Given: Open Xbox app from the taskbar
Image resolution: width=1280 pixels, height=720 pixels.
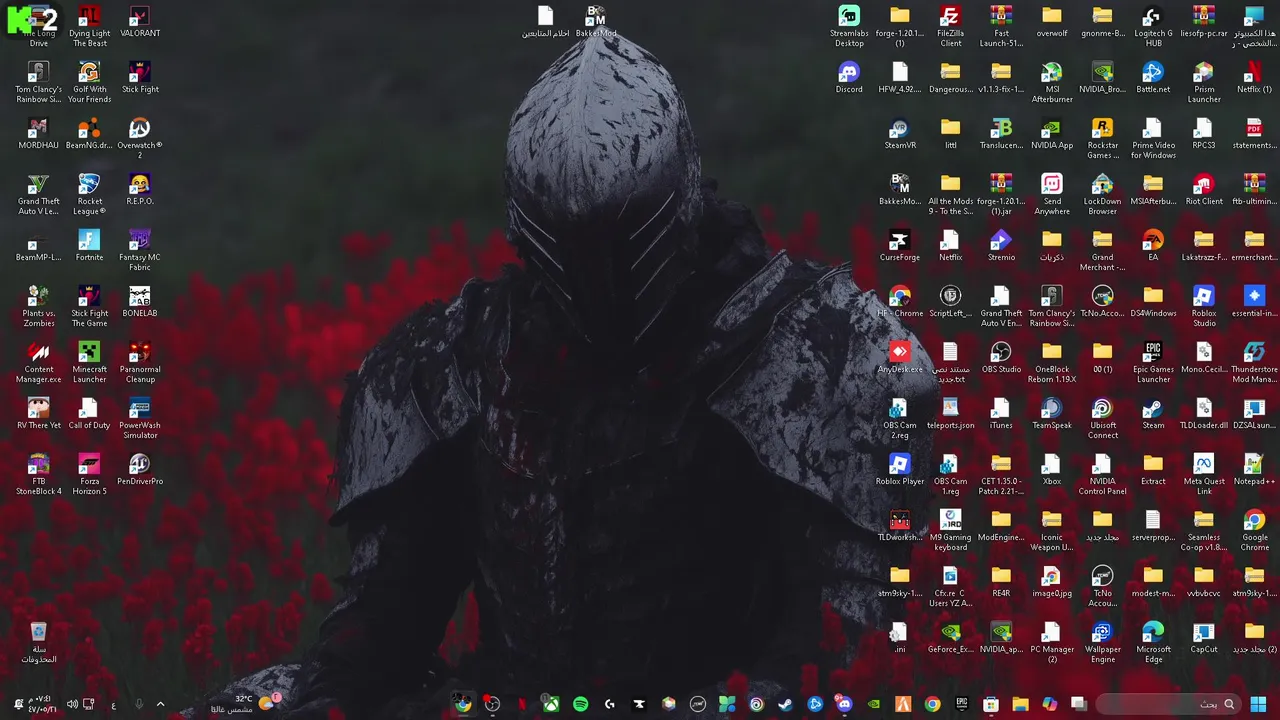Looking at the screenshot, I should tap(551, 704).
